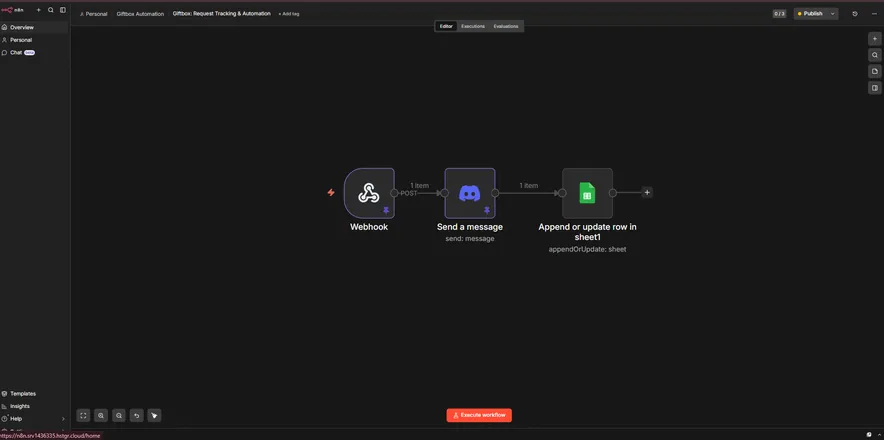Click the Publish button
The width and height of the screenshot is (884, 440).
[810, 14]
